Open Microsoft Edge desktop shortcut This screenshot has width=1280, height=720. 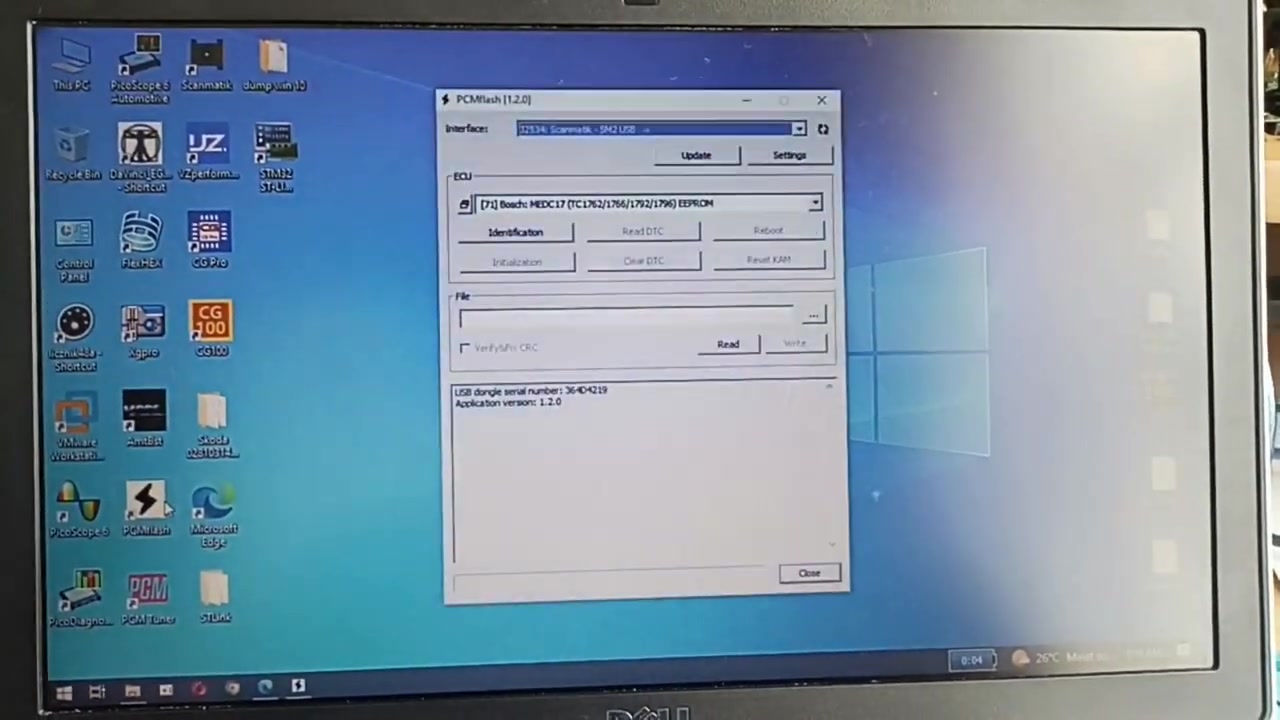(213, 516)
